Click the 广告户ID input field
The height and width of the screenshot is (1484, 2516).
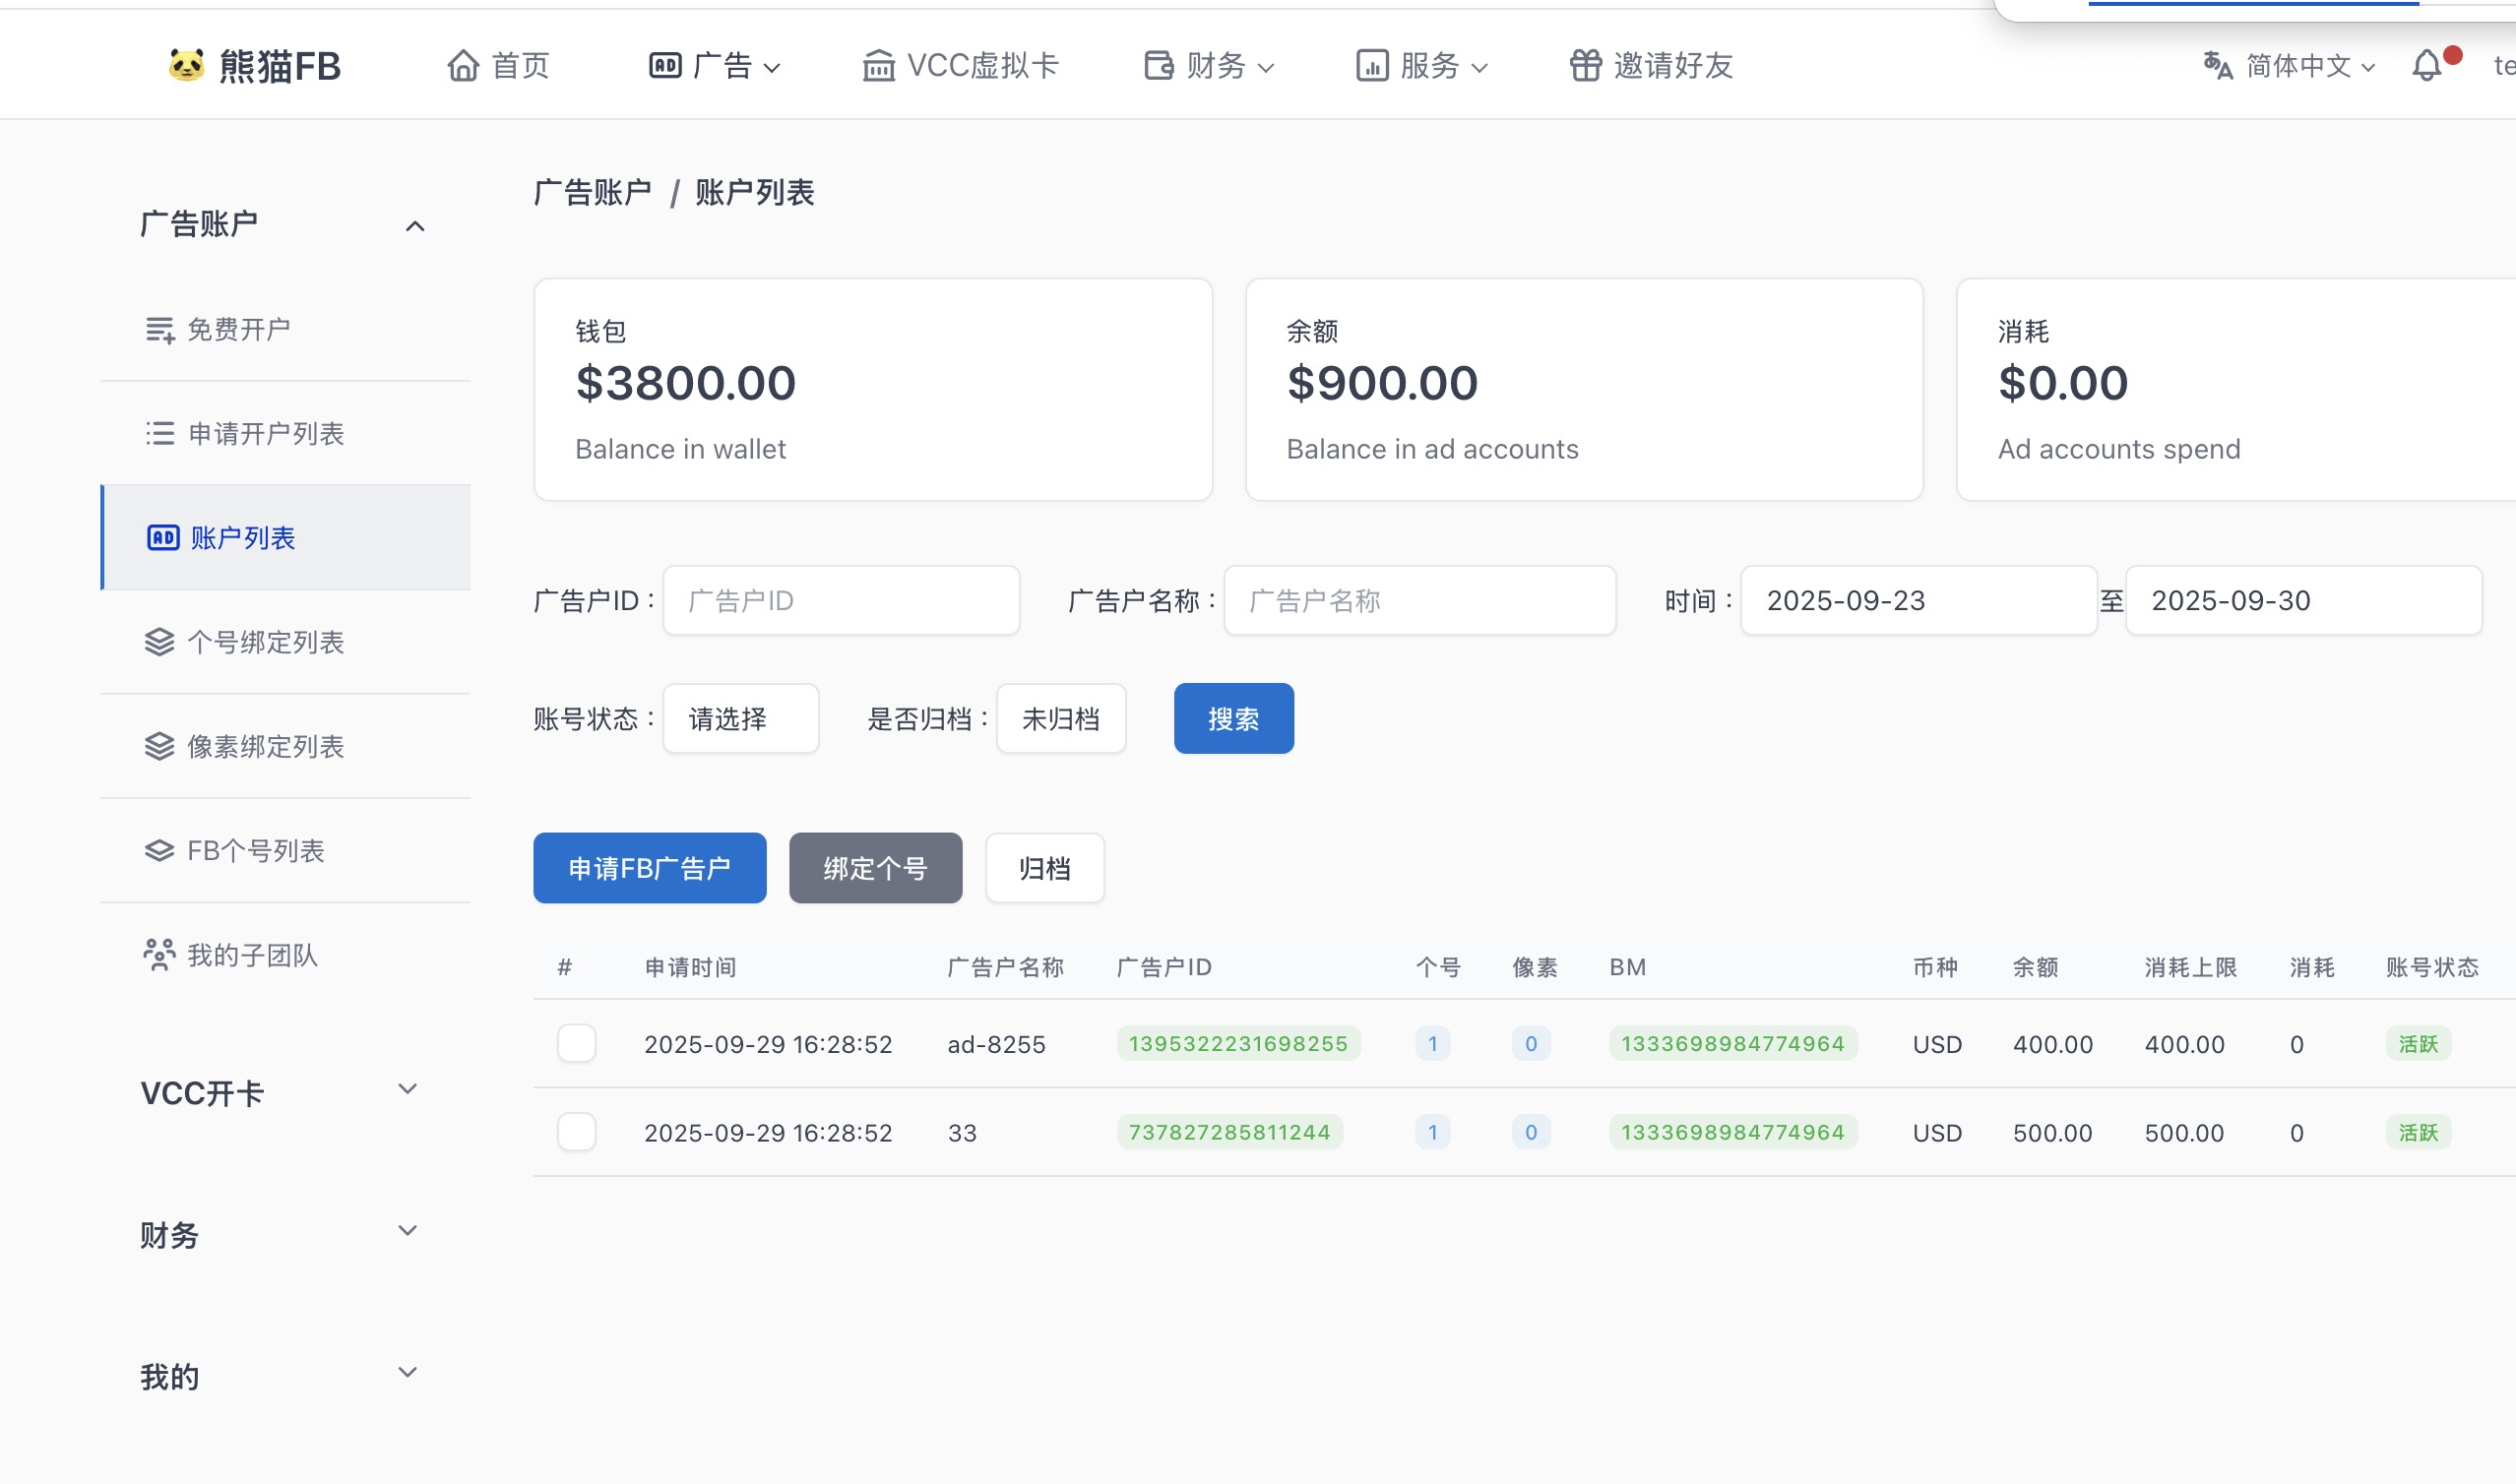click(840, 600)
